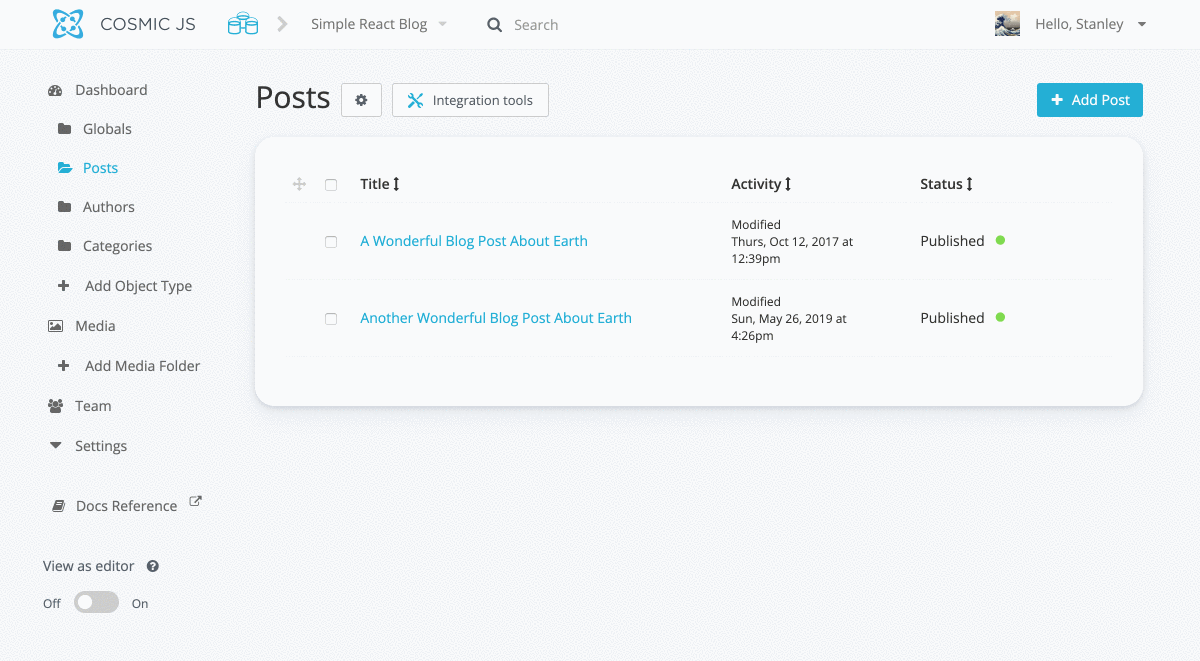The image size is (1200, 661).
Task: Click the plus icon beside Add Object Type
Action: 64,286
